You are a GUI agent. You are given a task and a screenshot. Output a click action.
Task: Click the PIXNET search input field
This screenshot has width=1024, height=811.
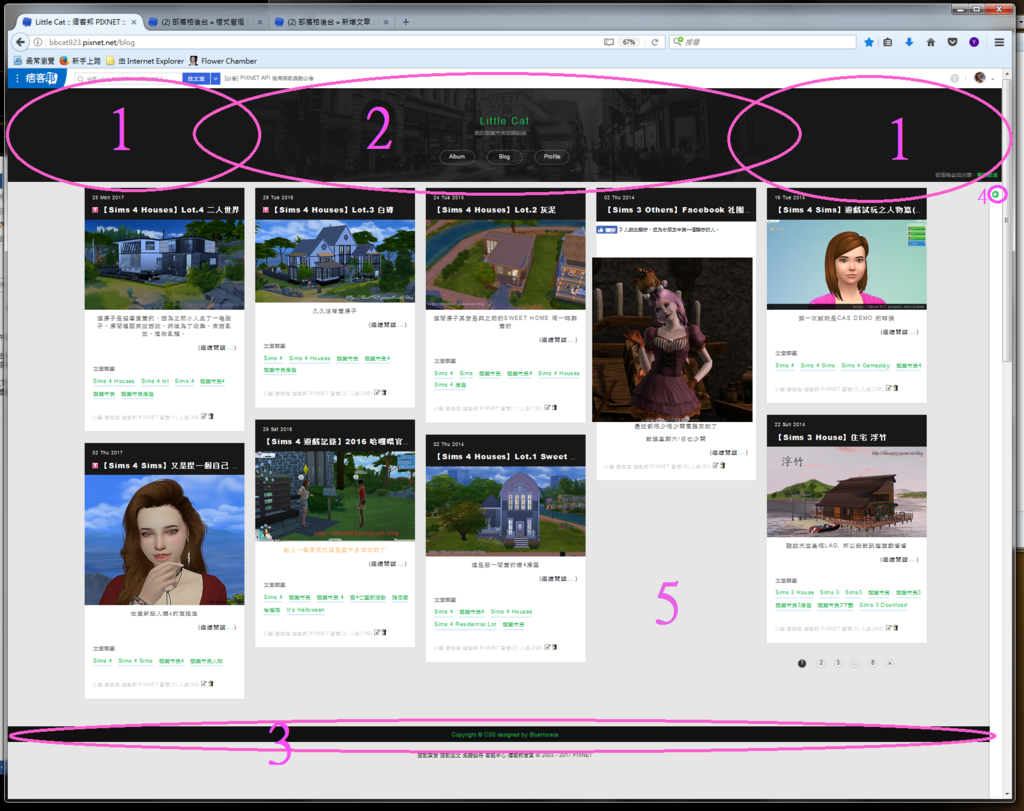tap(127, 78)
